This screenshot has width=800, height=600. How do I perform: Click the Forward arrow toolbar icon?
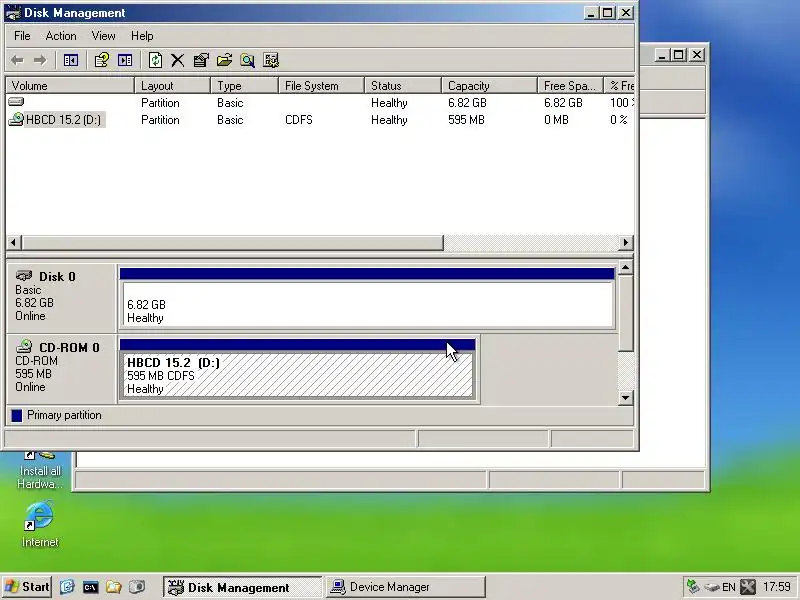(40, 60)
